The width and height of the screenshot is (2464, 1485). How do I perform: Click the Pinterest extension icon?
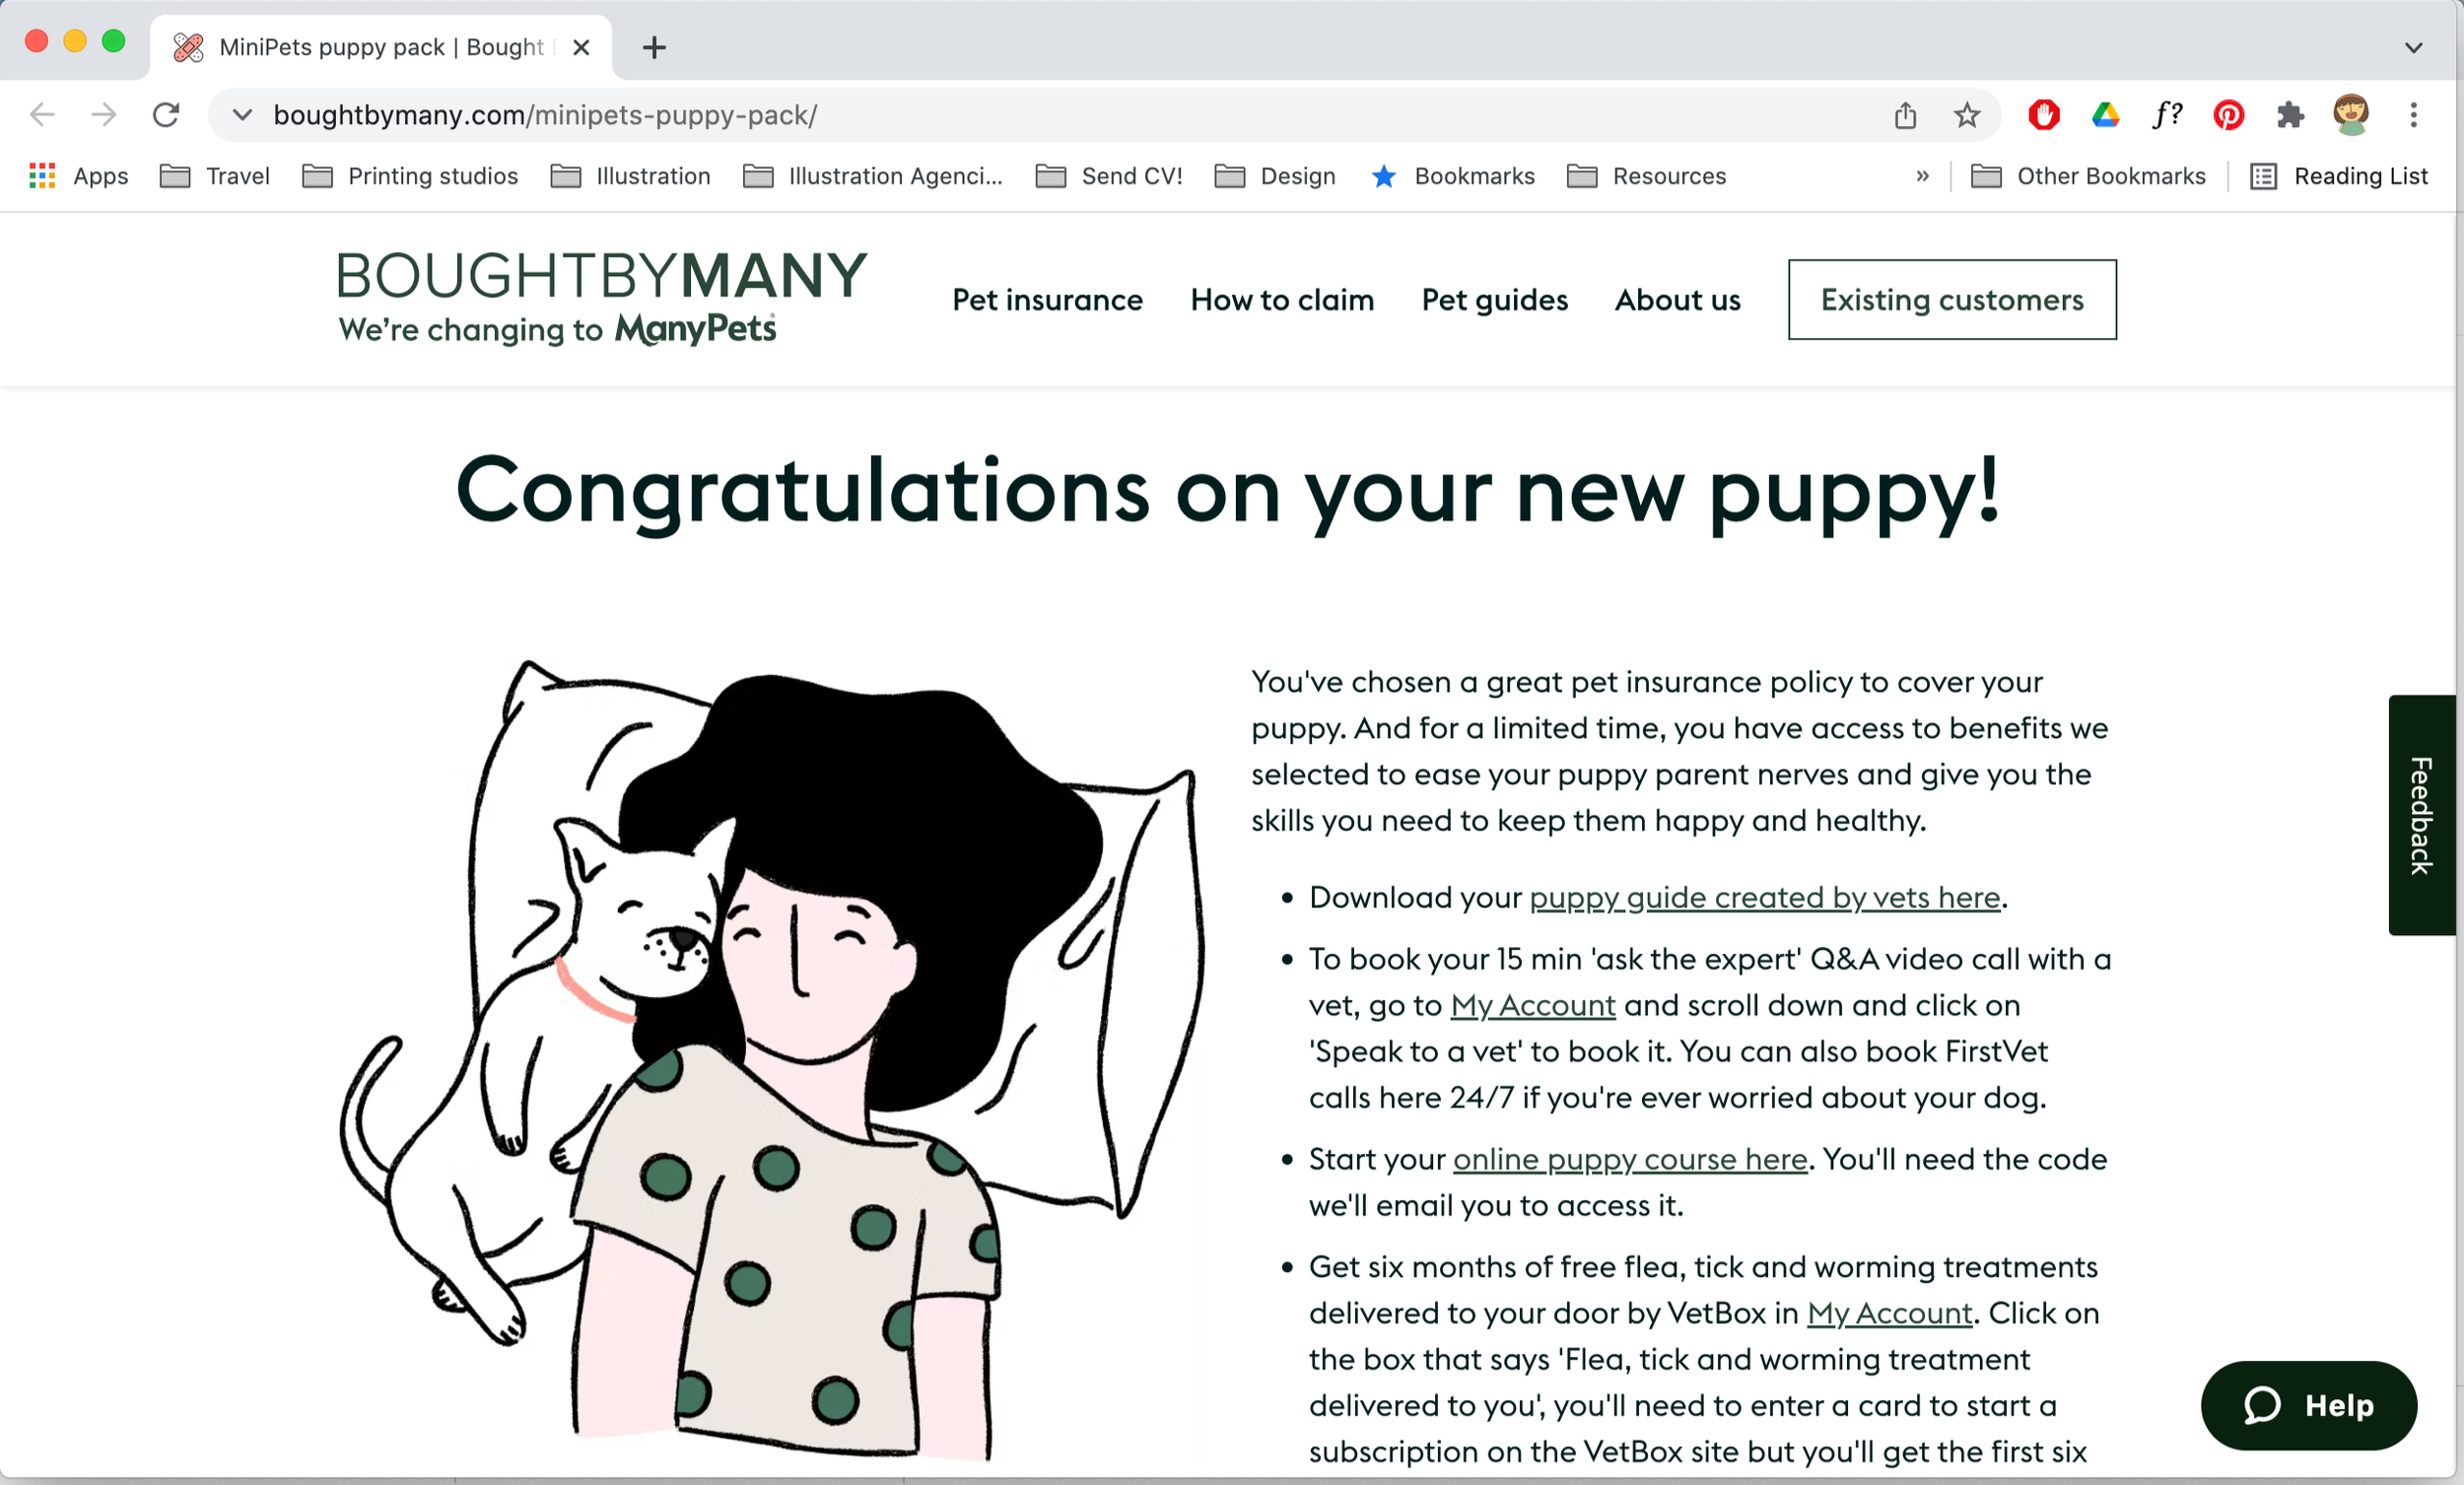[2228, 115]
